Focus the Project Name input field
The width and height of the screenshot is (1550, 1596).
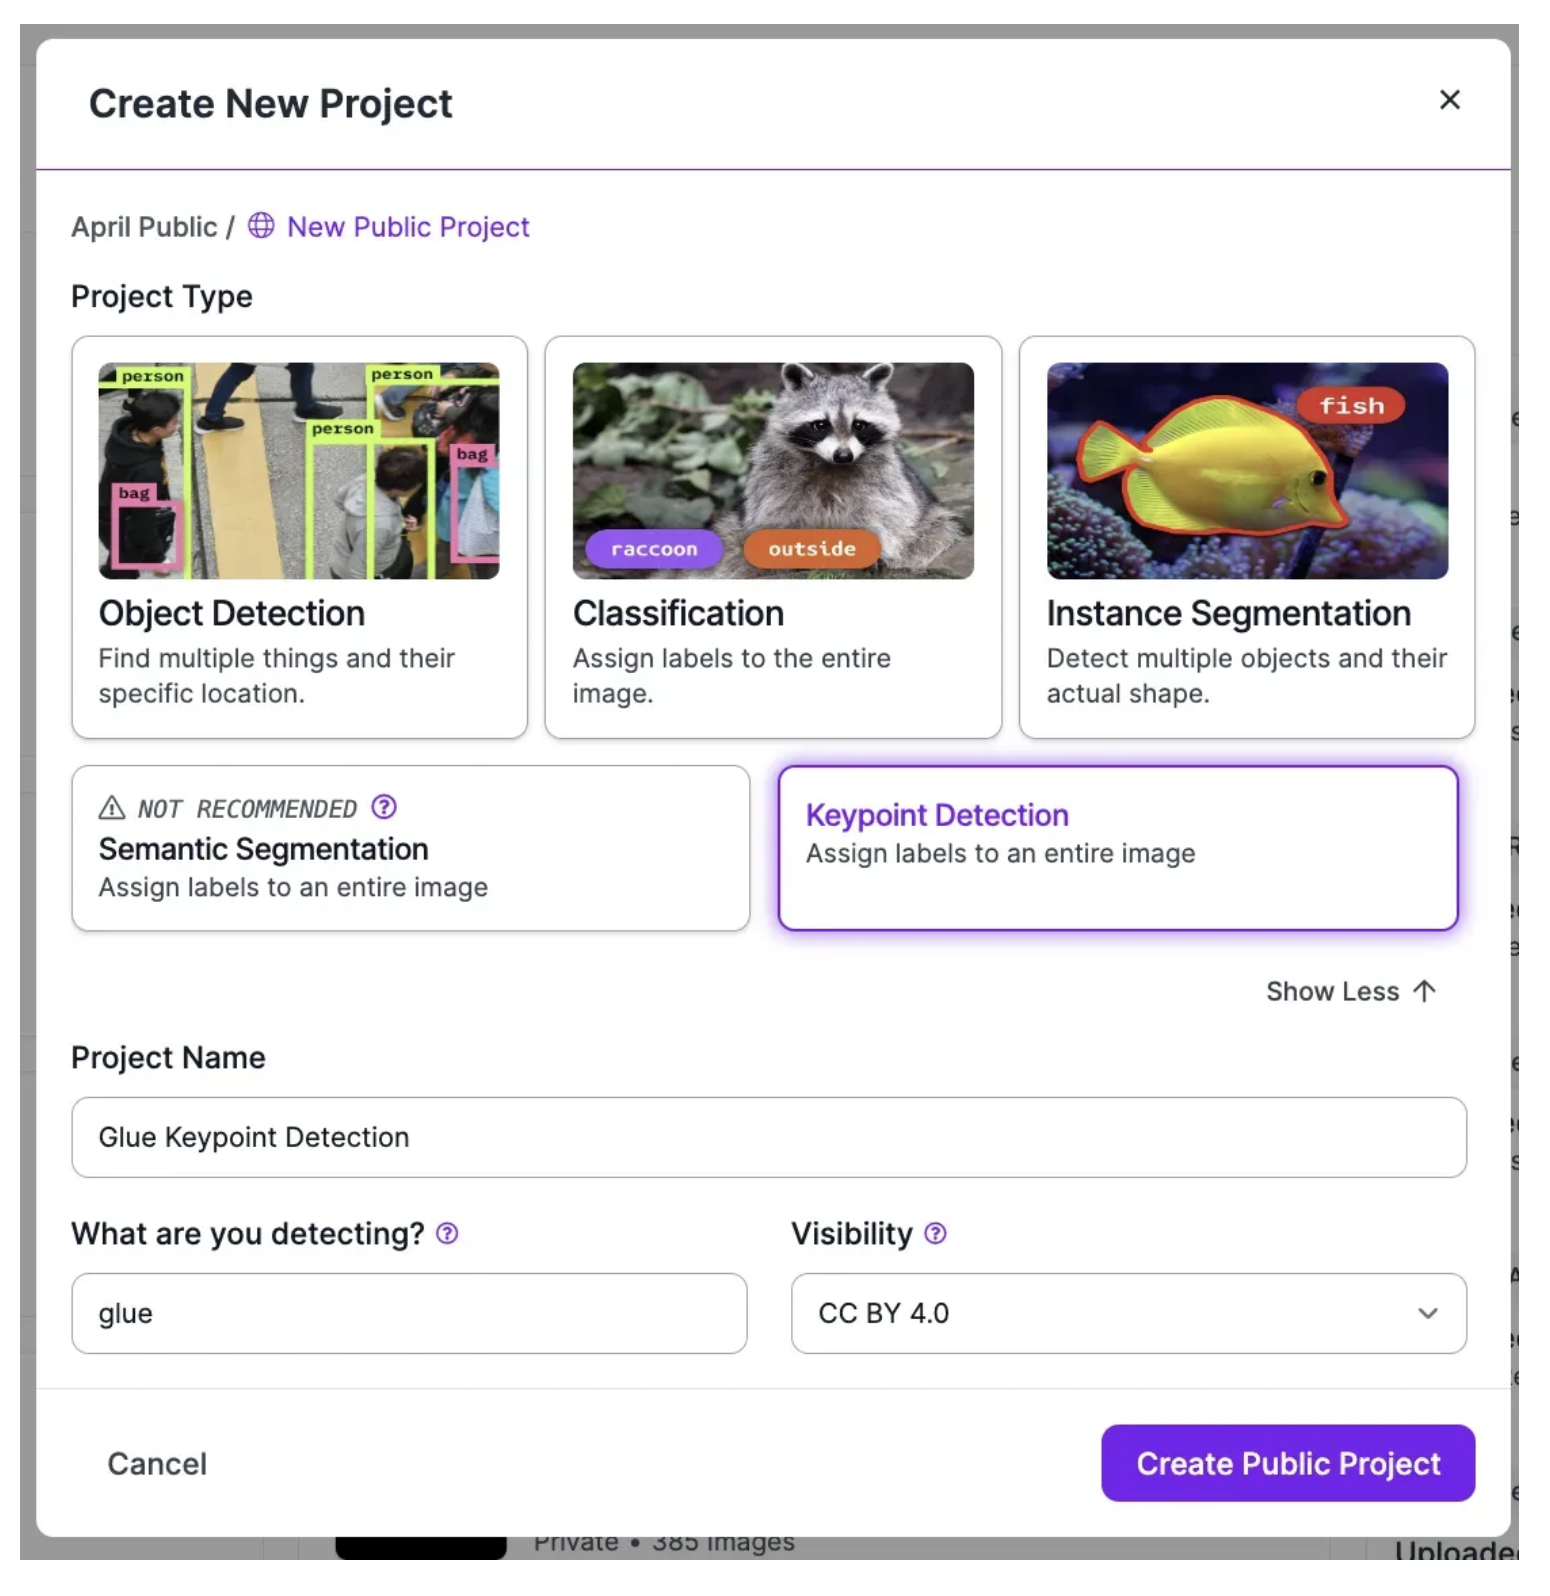769,1137
